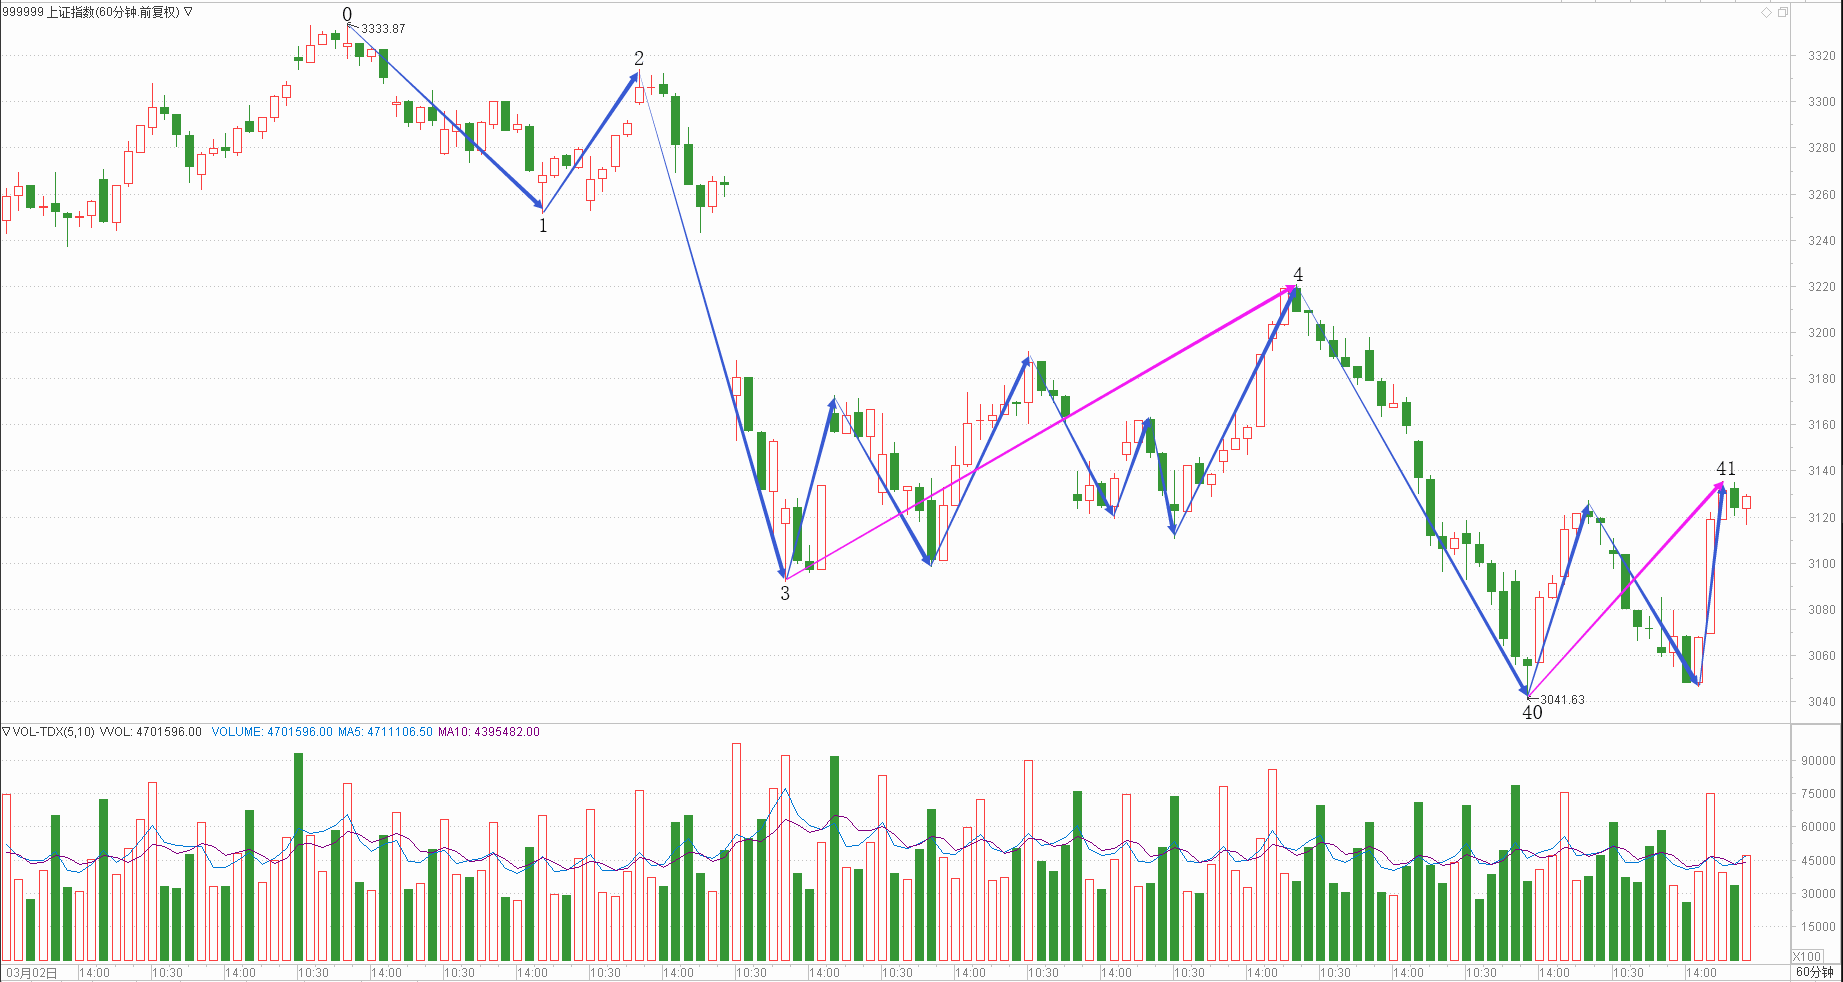Screen dimensions: 1843x982
Task: Click the diamond icon at chart top-right
Action: pos(1766,12)
